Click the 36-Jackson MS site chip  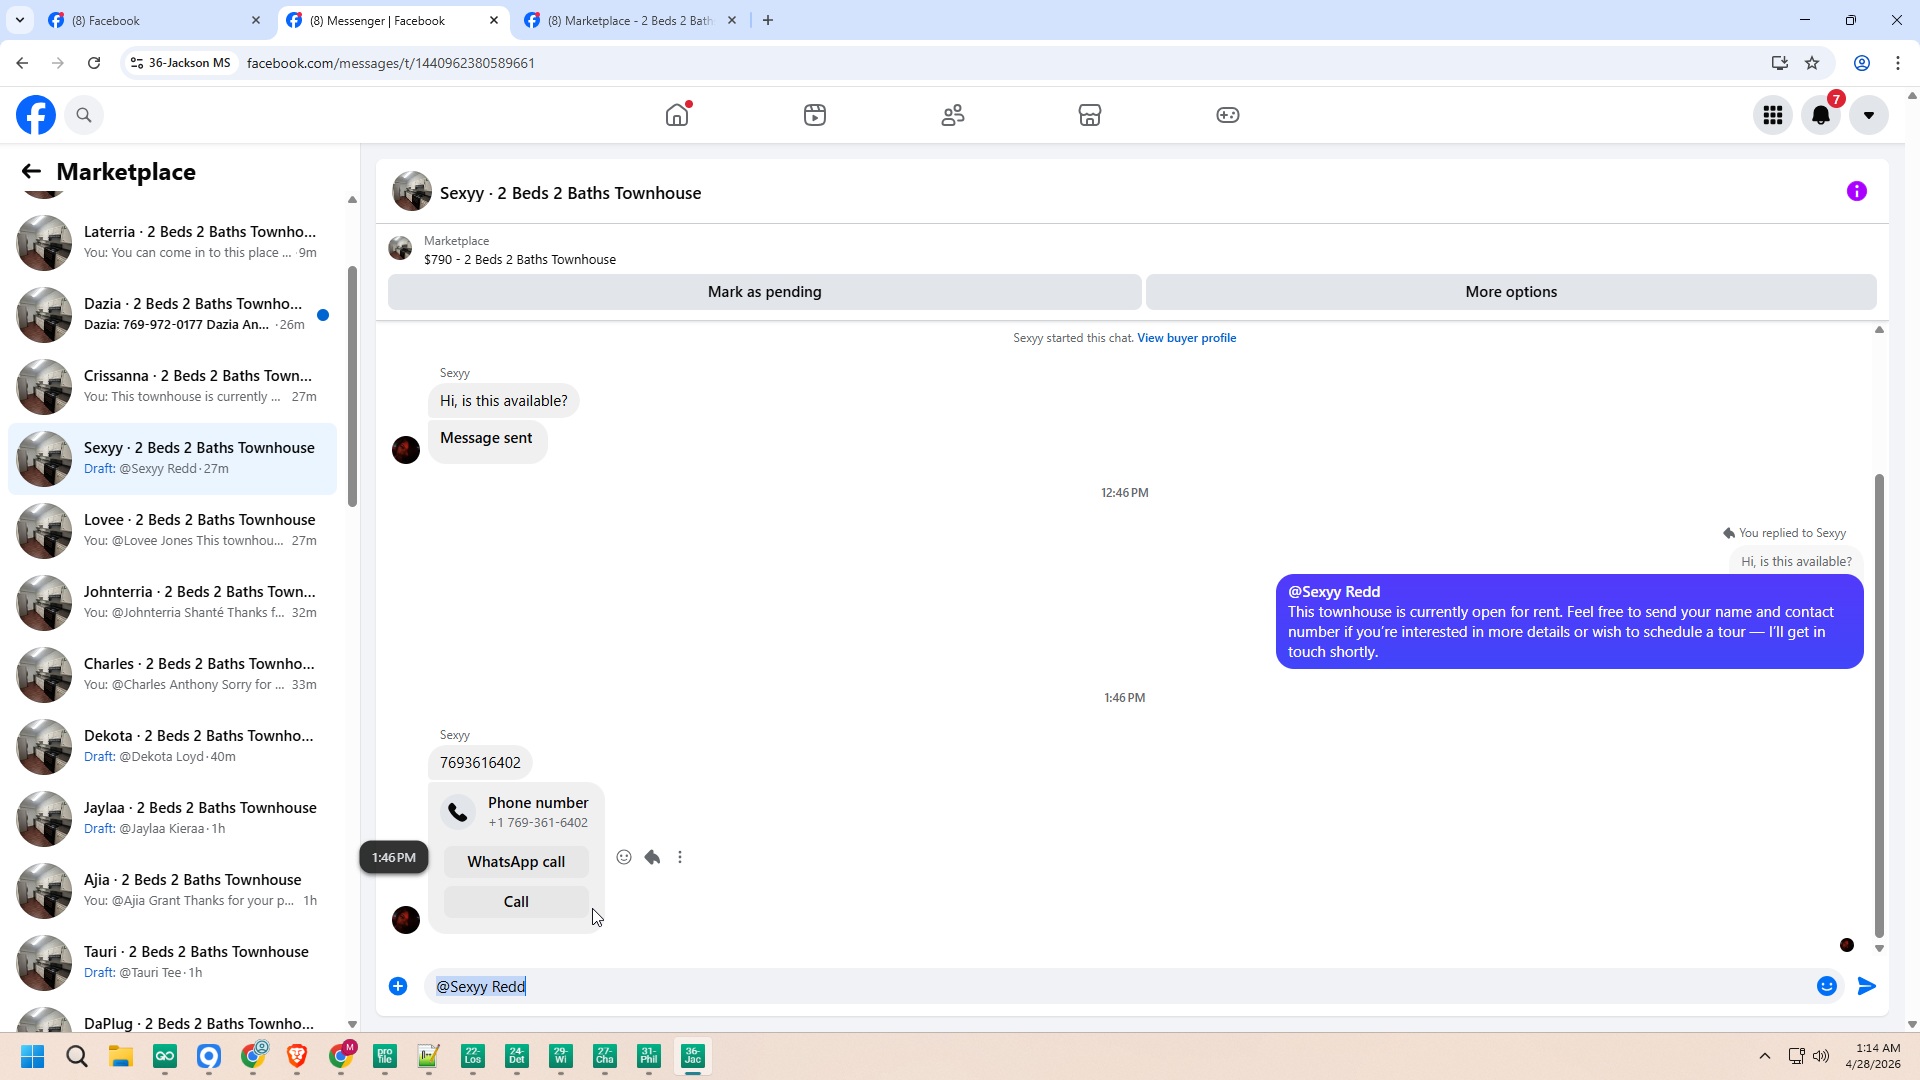tap(181, 63)
